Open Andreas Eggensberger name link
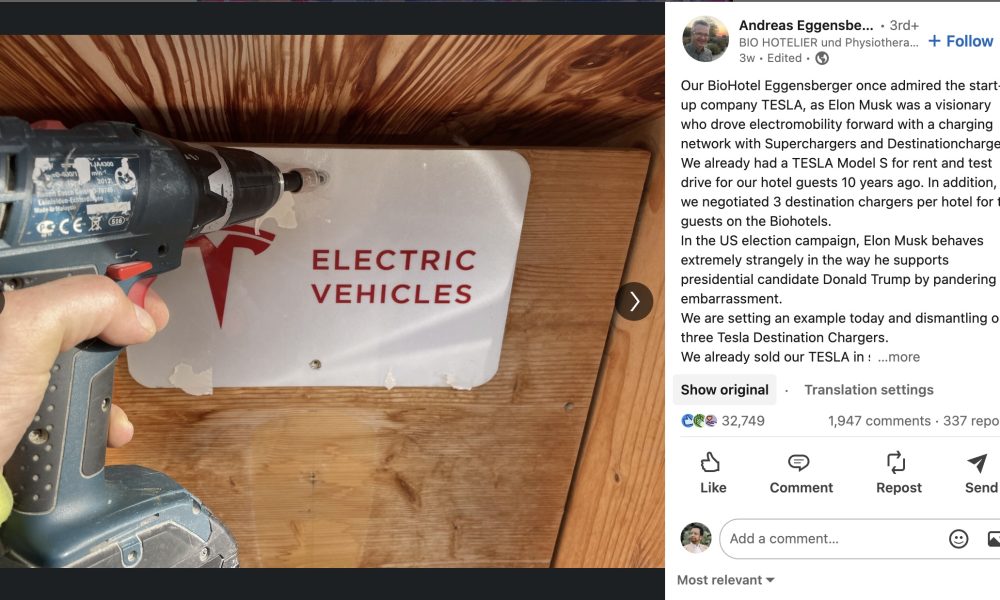Image resolution: width=1000 pixels, height=600 pixels. coord(806,26)
